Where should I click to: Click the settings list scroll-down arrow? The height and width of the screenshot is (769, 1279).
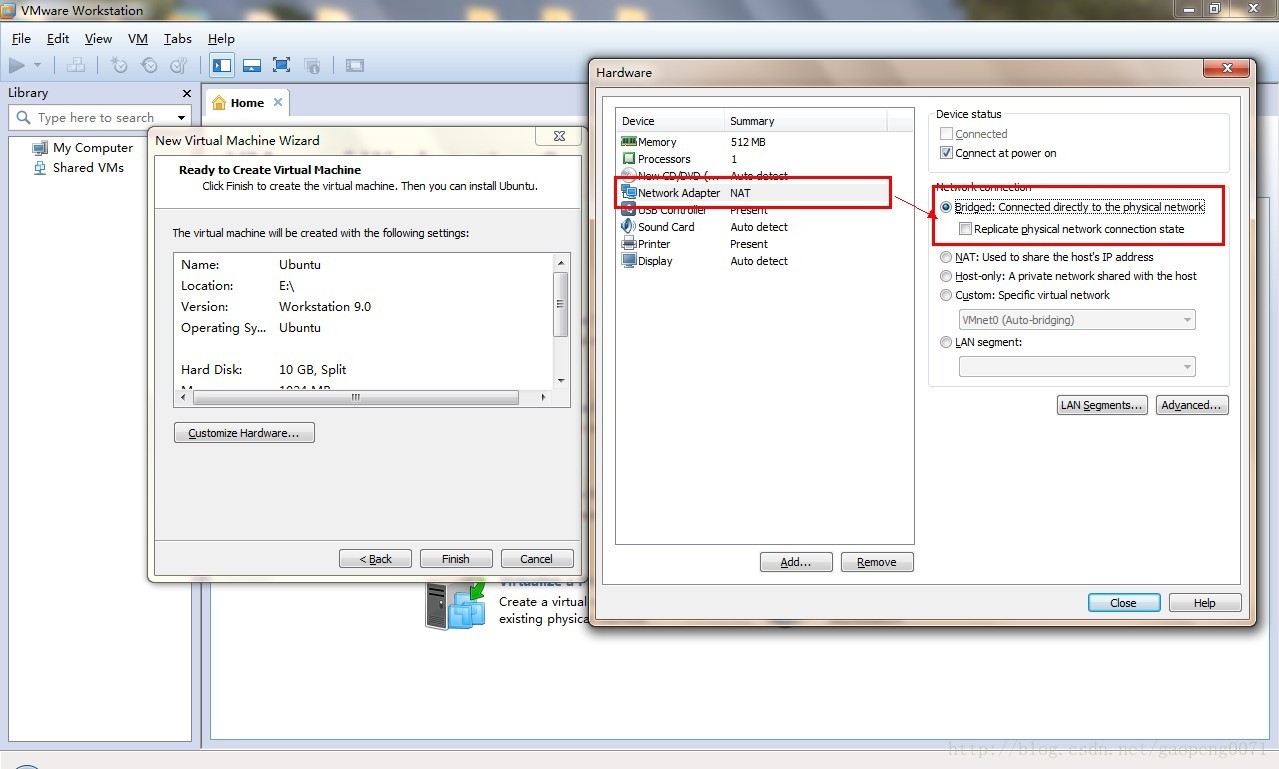pyautogui.click(x=561, y=380)
